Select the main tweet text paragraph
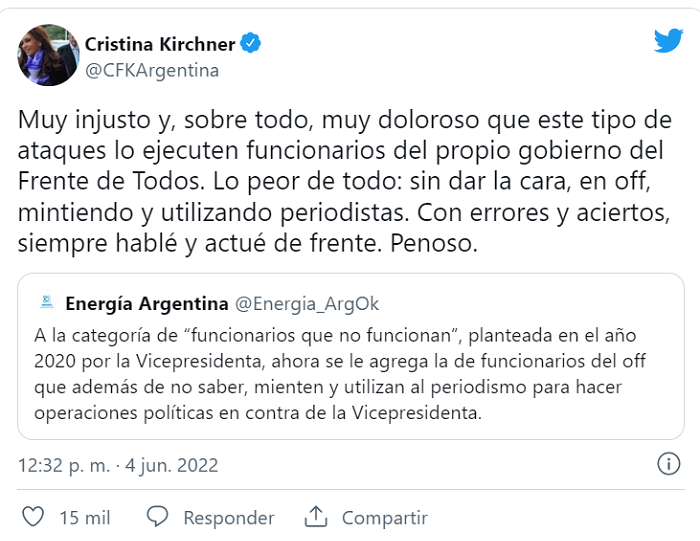The width and height of the screenshot is (700, 541). point(345,181)
